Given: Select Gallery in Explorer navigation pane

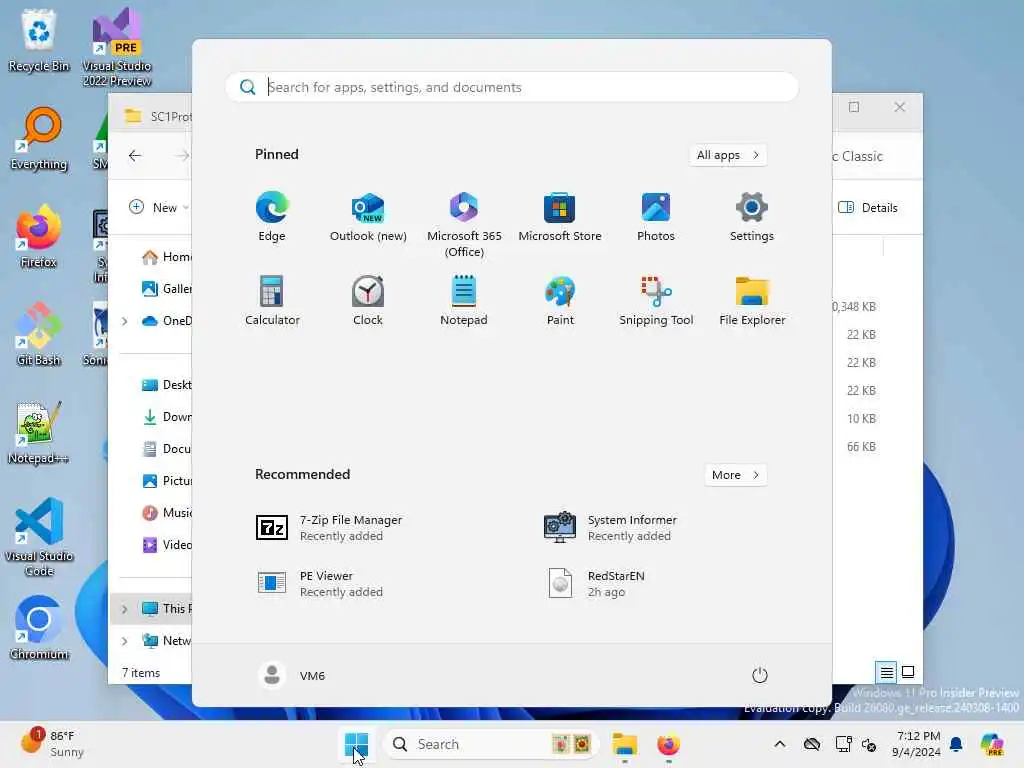Looking at the screenshot, I should click(166, 289).
